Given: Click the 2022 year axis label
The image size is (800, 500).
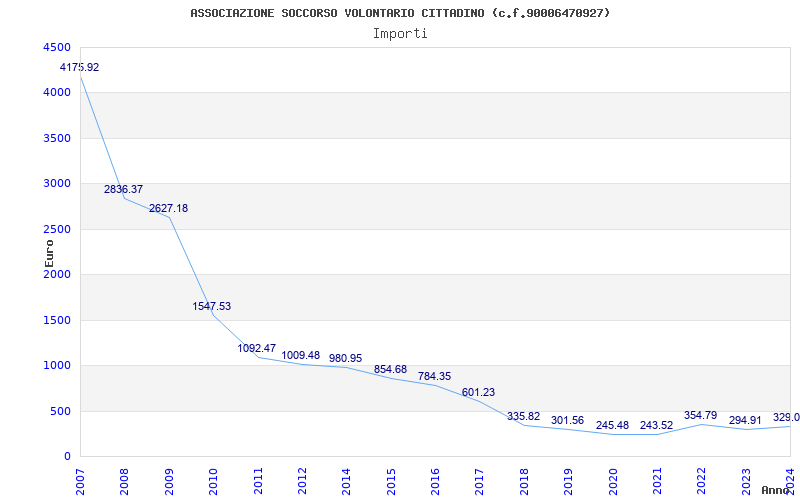Looking at the screenshot, I should (702, 481).
